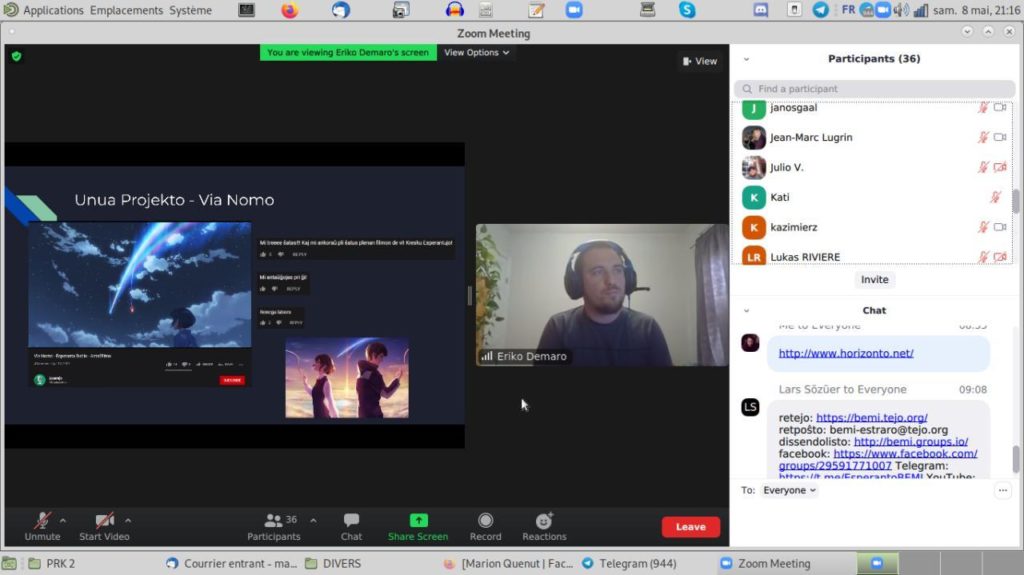Open chat more options ellipsis
1024x575 pixels.
pos(1002,490)
